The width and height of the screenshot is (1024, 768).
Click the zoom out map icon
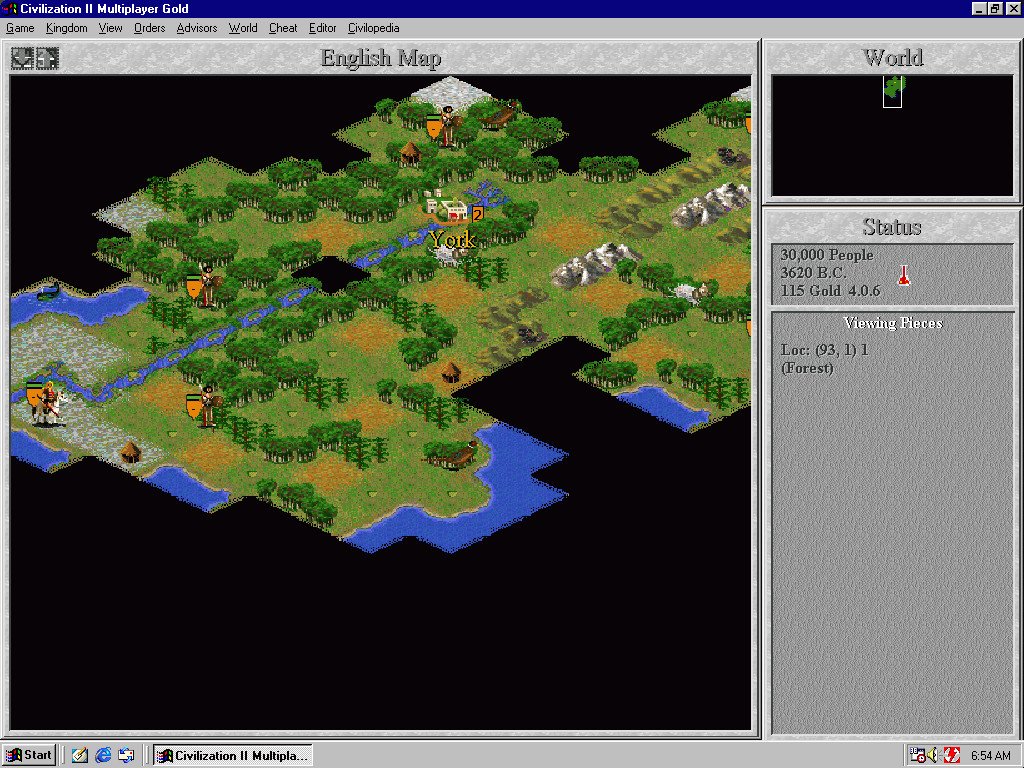pos(22,58)
